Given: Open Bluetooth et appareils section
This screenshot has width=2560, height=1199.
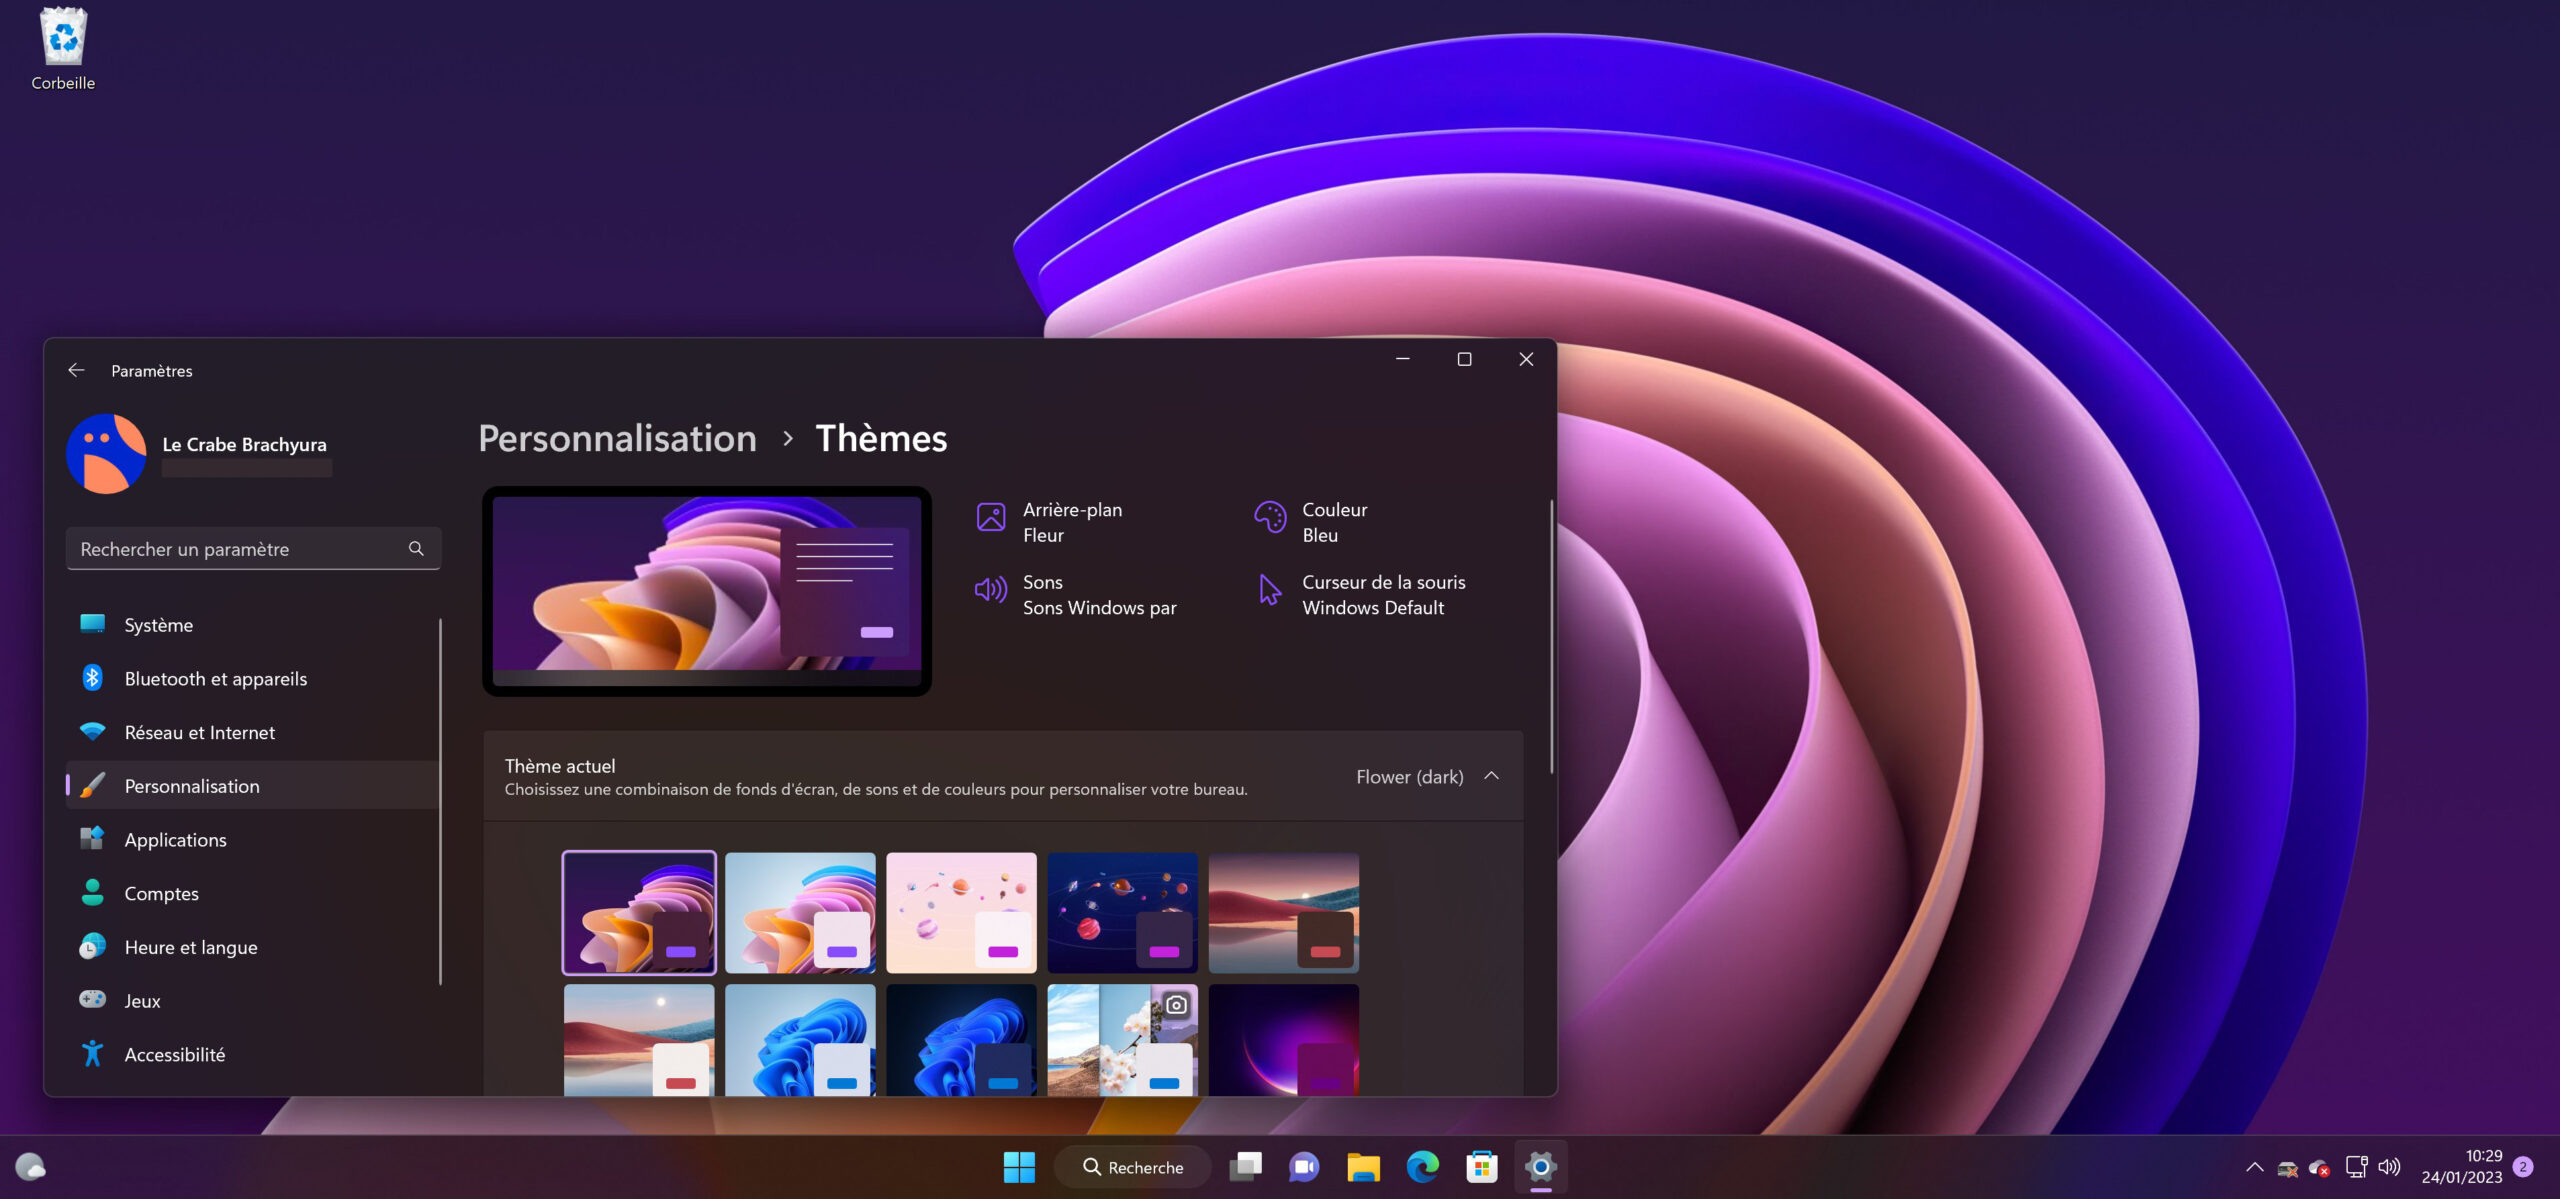Looking at the screenshot, I should 253,679.
